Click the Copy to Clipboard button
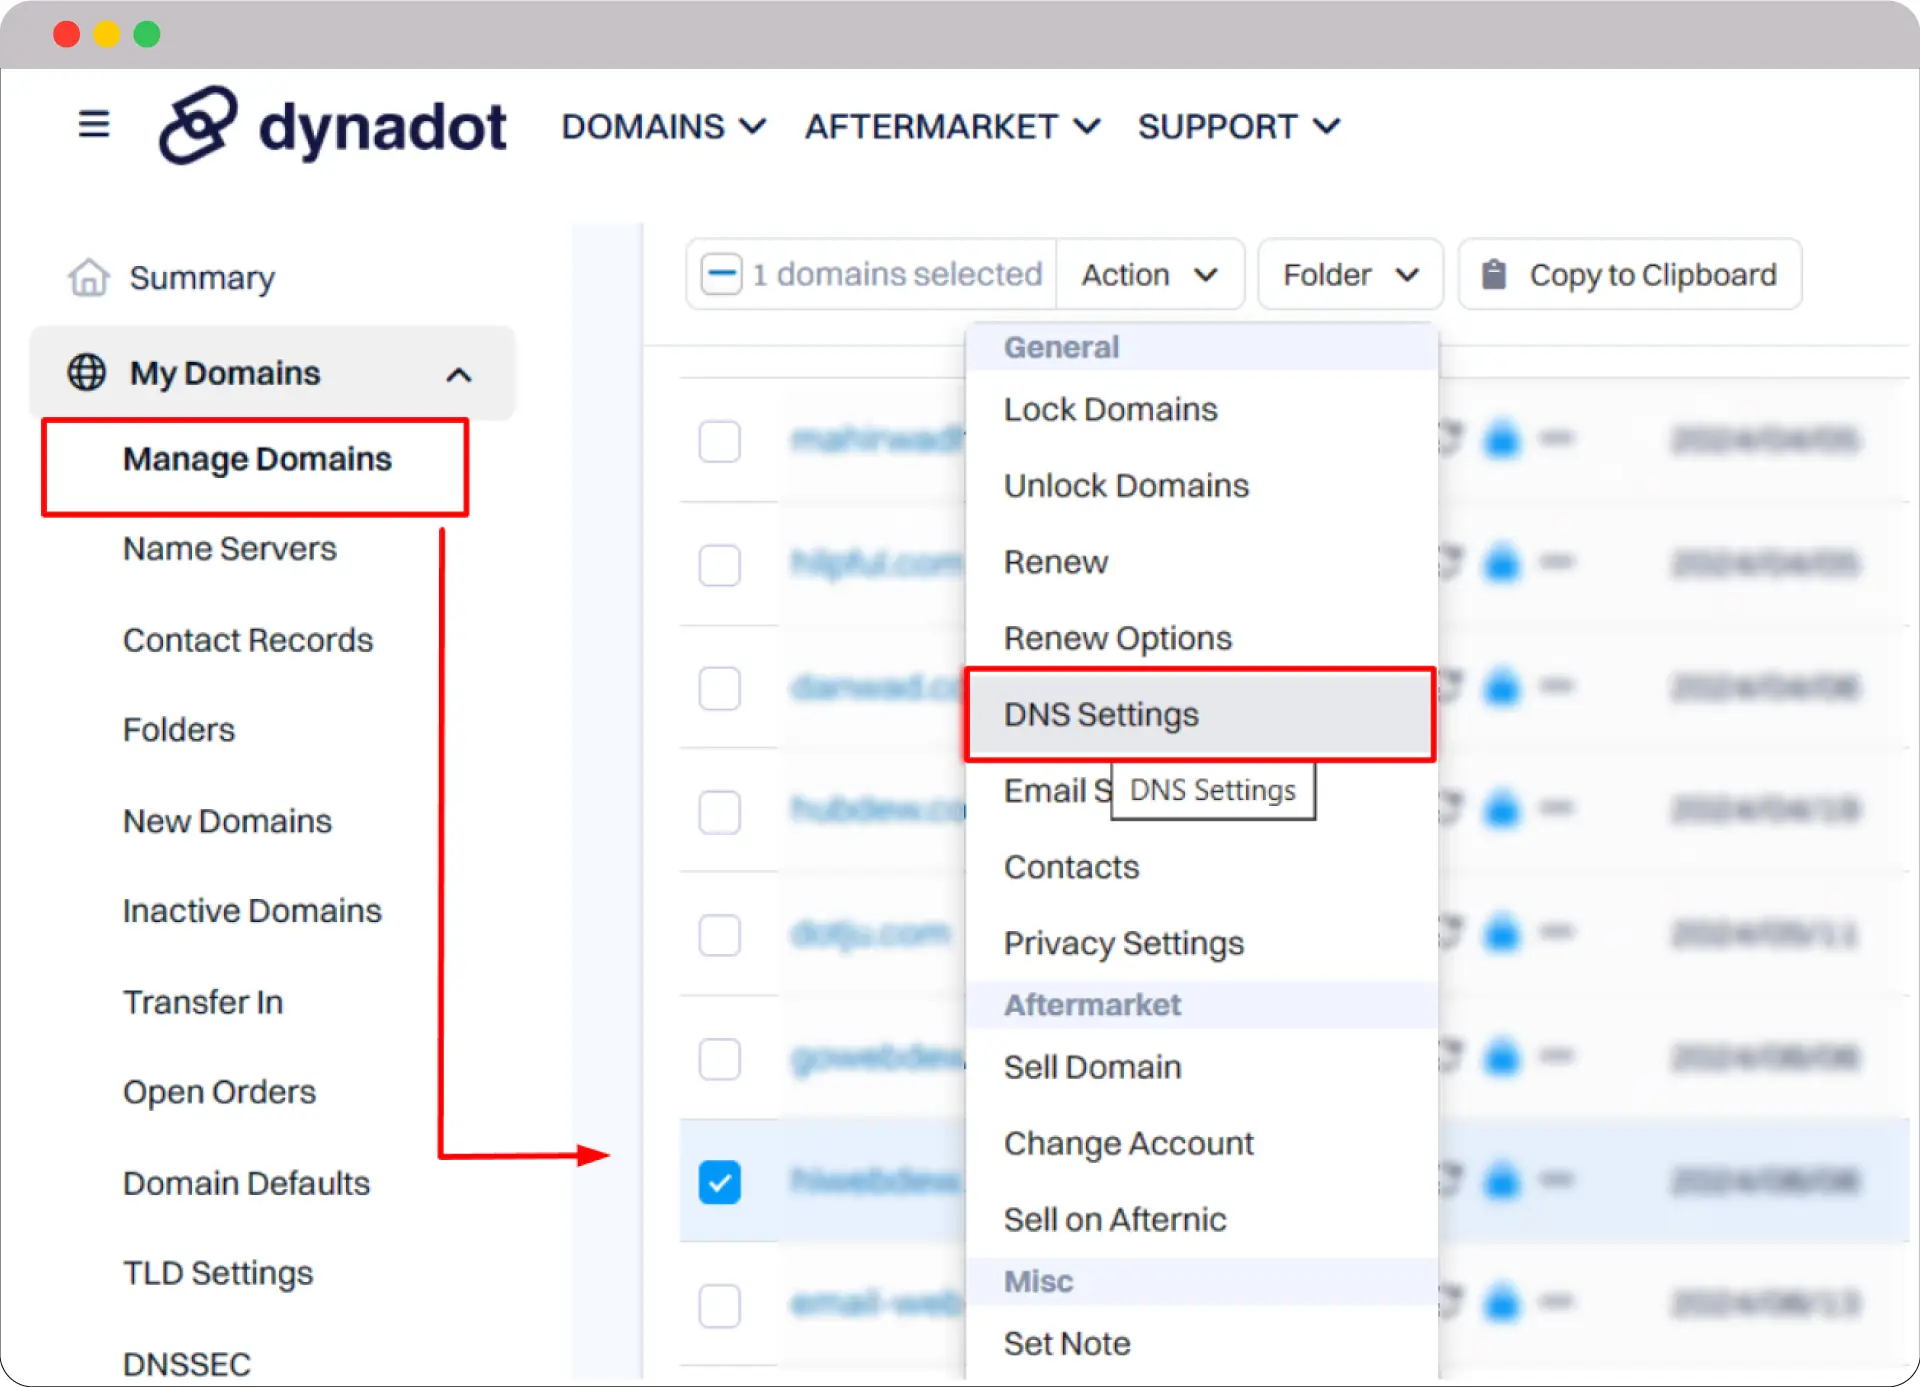Image resolution: width=1920 pixels, height=1387 pixels. point(1629,274)
